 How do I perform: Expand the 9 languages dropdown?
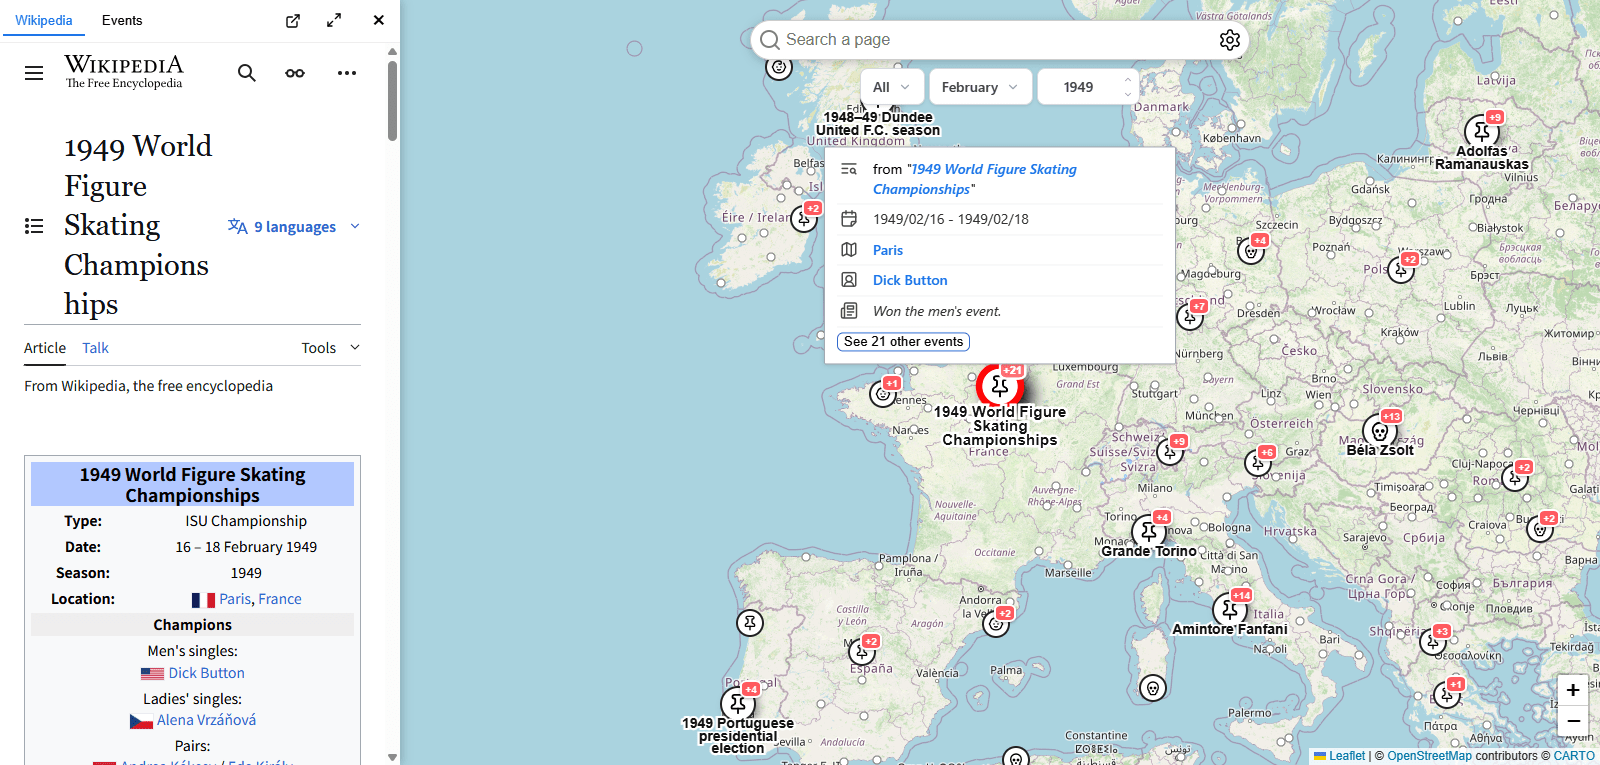pos(294,227)
